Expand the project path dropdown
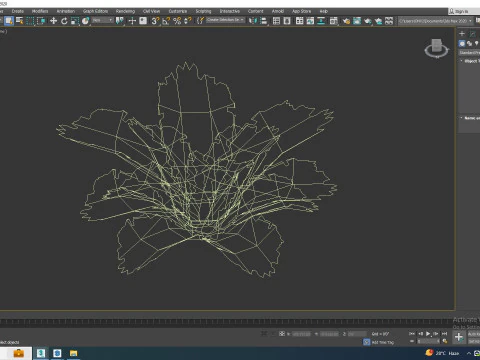This screenshot has width=480, height=360. pyautogui.click(x=436, y=21)
